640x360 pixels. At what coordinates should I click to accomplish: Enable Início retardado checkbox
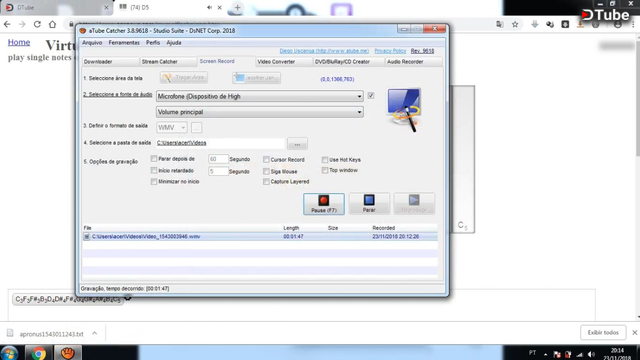(154, 170)
